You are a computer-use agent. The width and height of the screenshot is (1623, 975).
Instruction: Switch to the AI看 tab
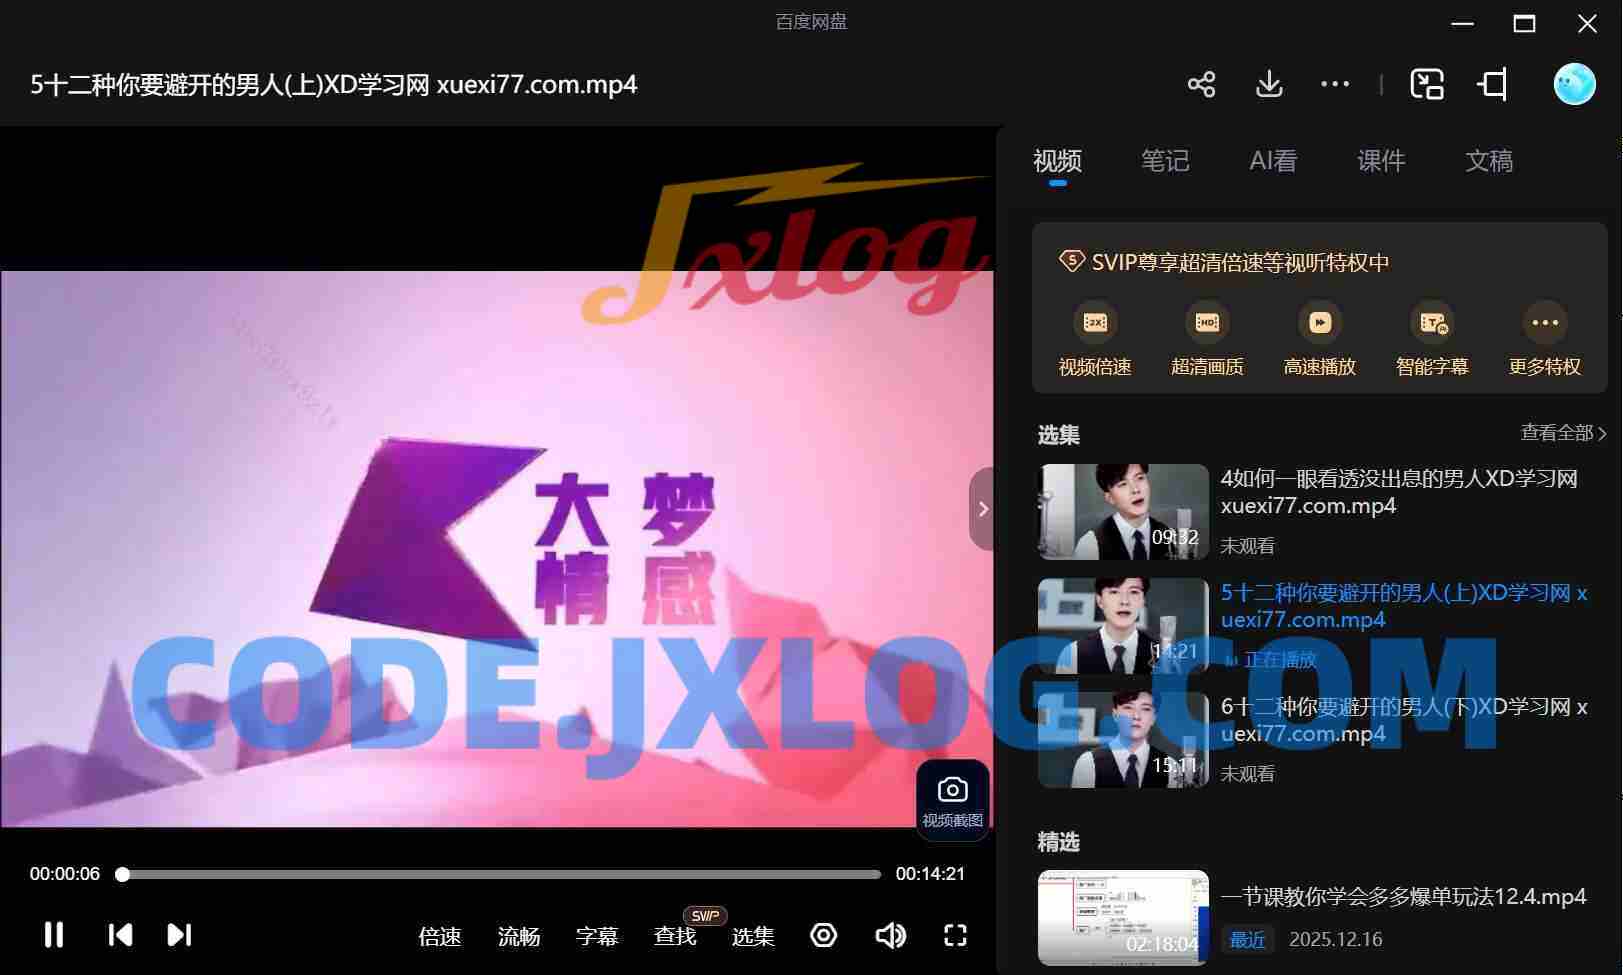coord(1273,161)
